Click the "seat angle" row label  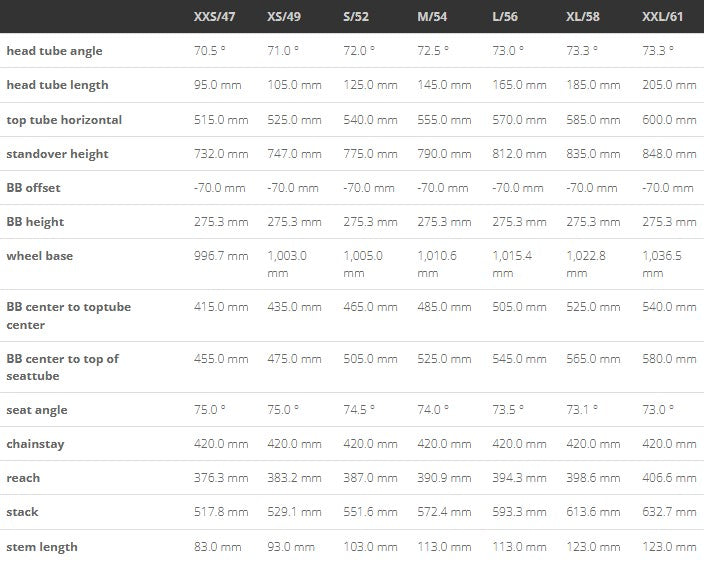(x=37, y=410)
